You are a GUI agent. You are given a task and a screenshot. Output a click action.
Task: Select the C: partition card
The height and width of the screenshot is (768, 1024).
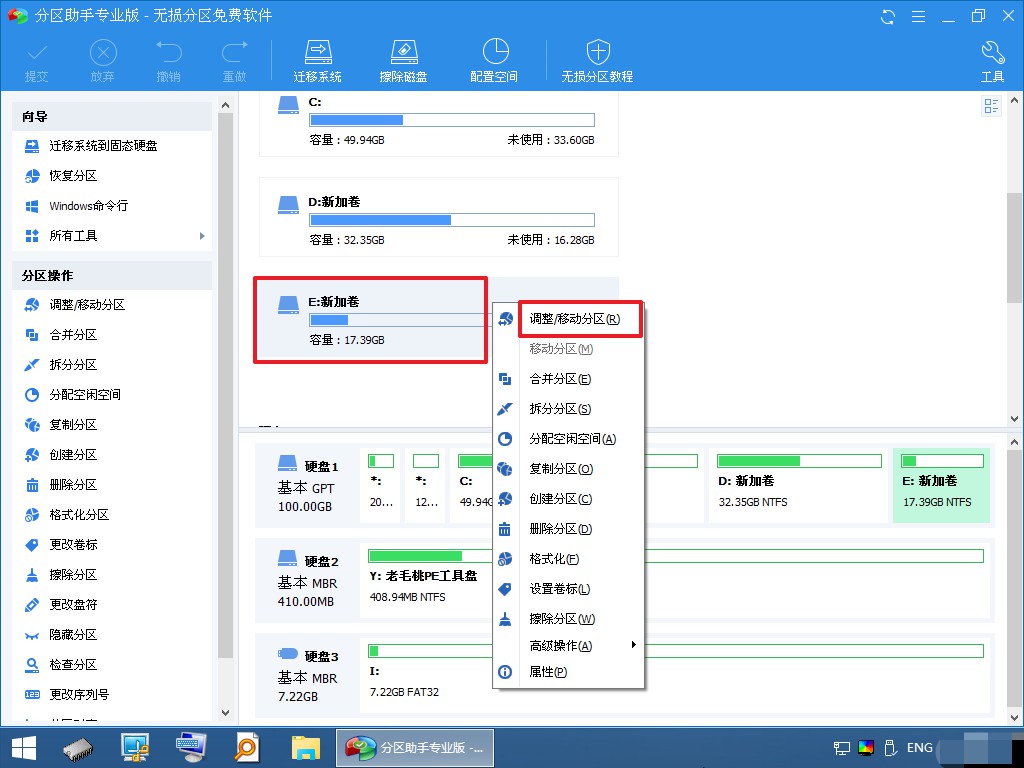click(x=439, y=123)
